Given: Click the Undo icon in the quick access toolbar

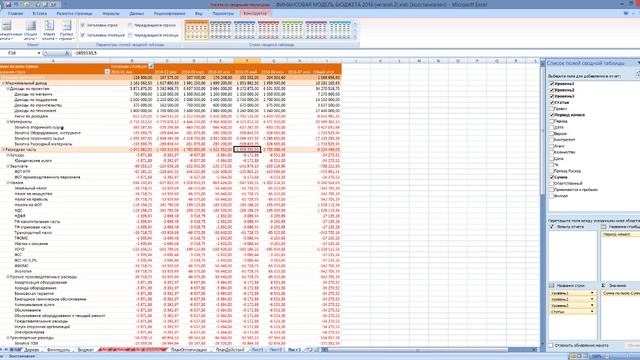Looking at the screenshot, I should point(17,4).
